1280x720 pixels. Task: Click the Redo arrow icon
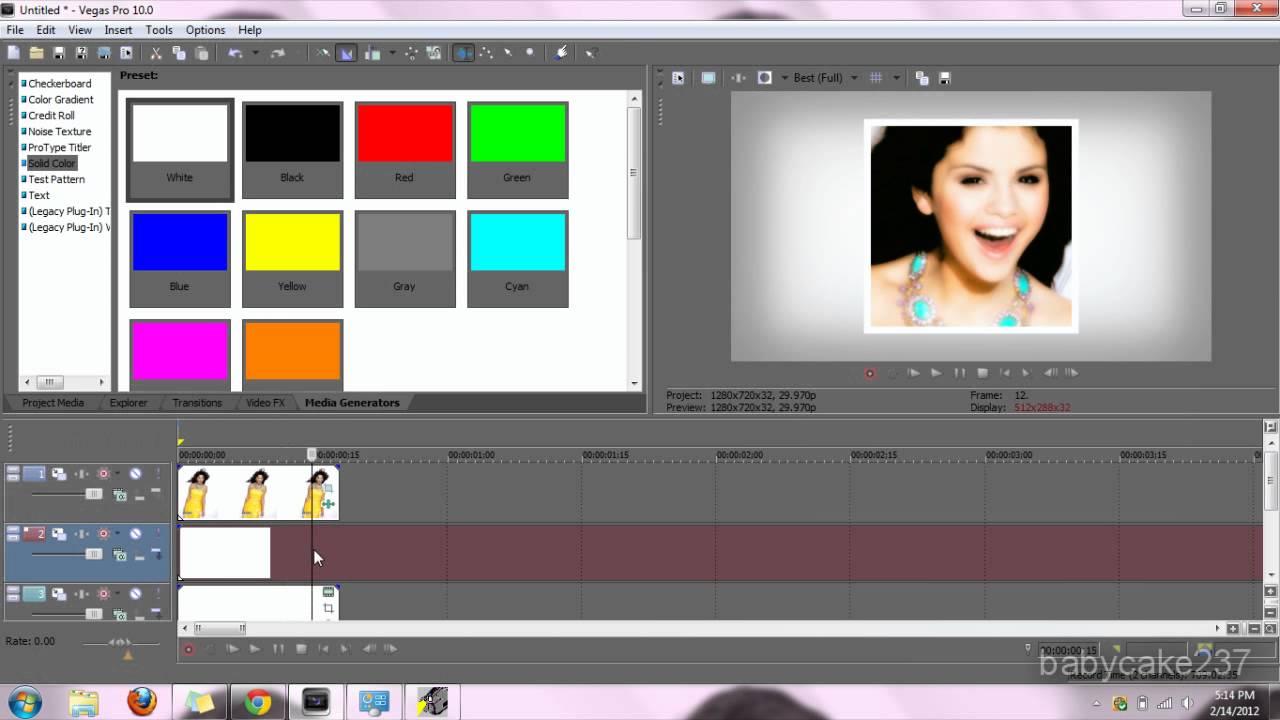point(278,53)
